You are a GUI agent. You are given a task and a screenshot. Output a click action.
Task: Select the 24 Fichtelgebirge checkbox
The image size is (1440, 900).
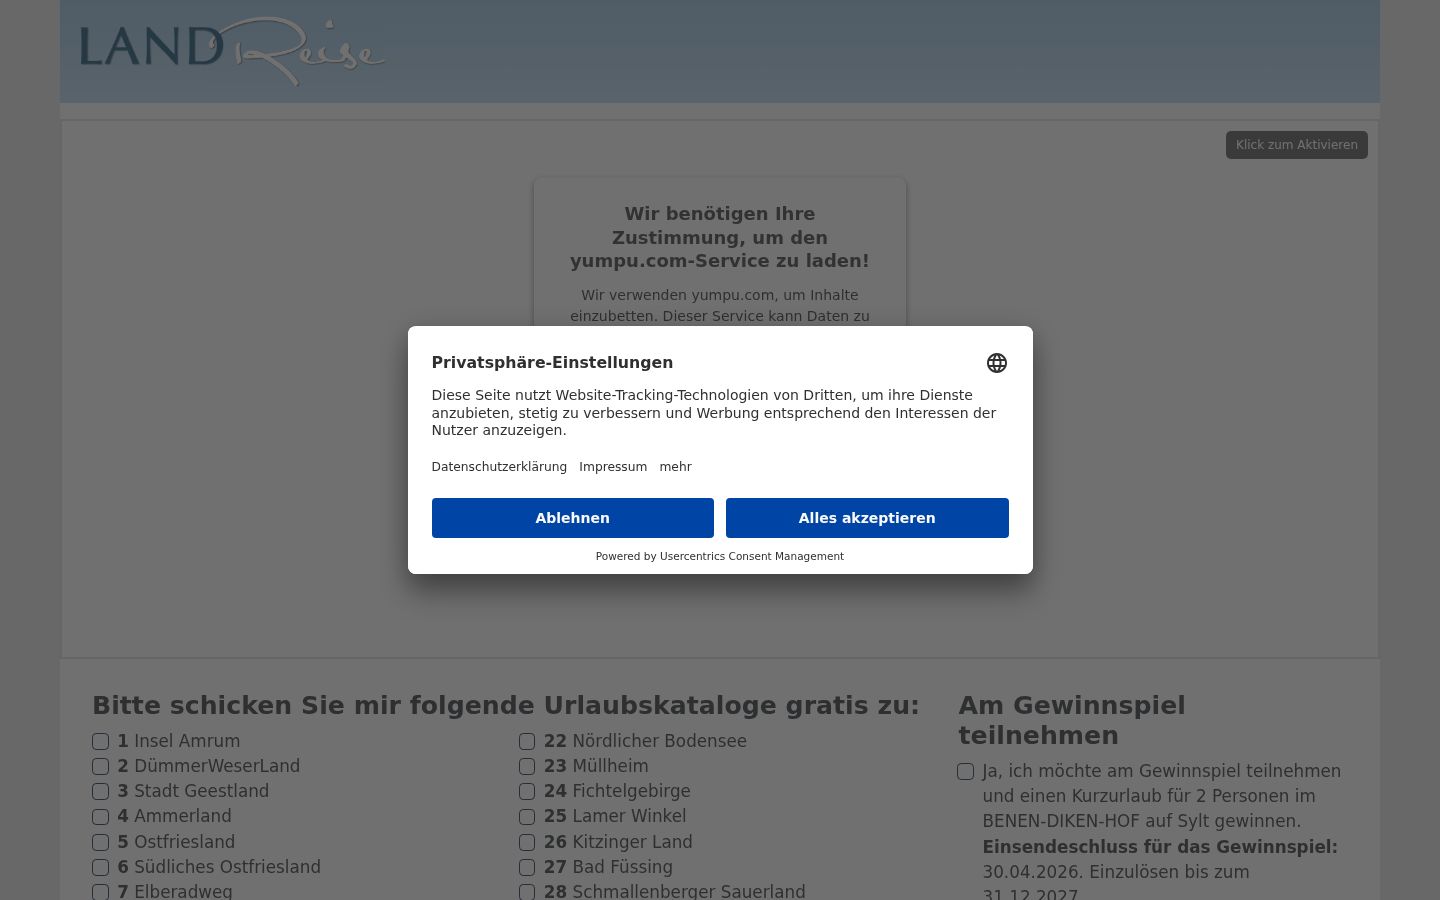point(527,791)
